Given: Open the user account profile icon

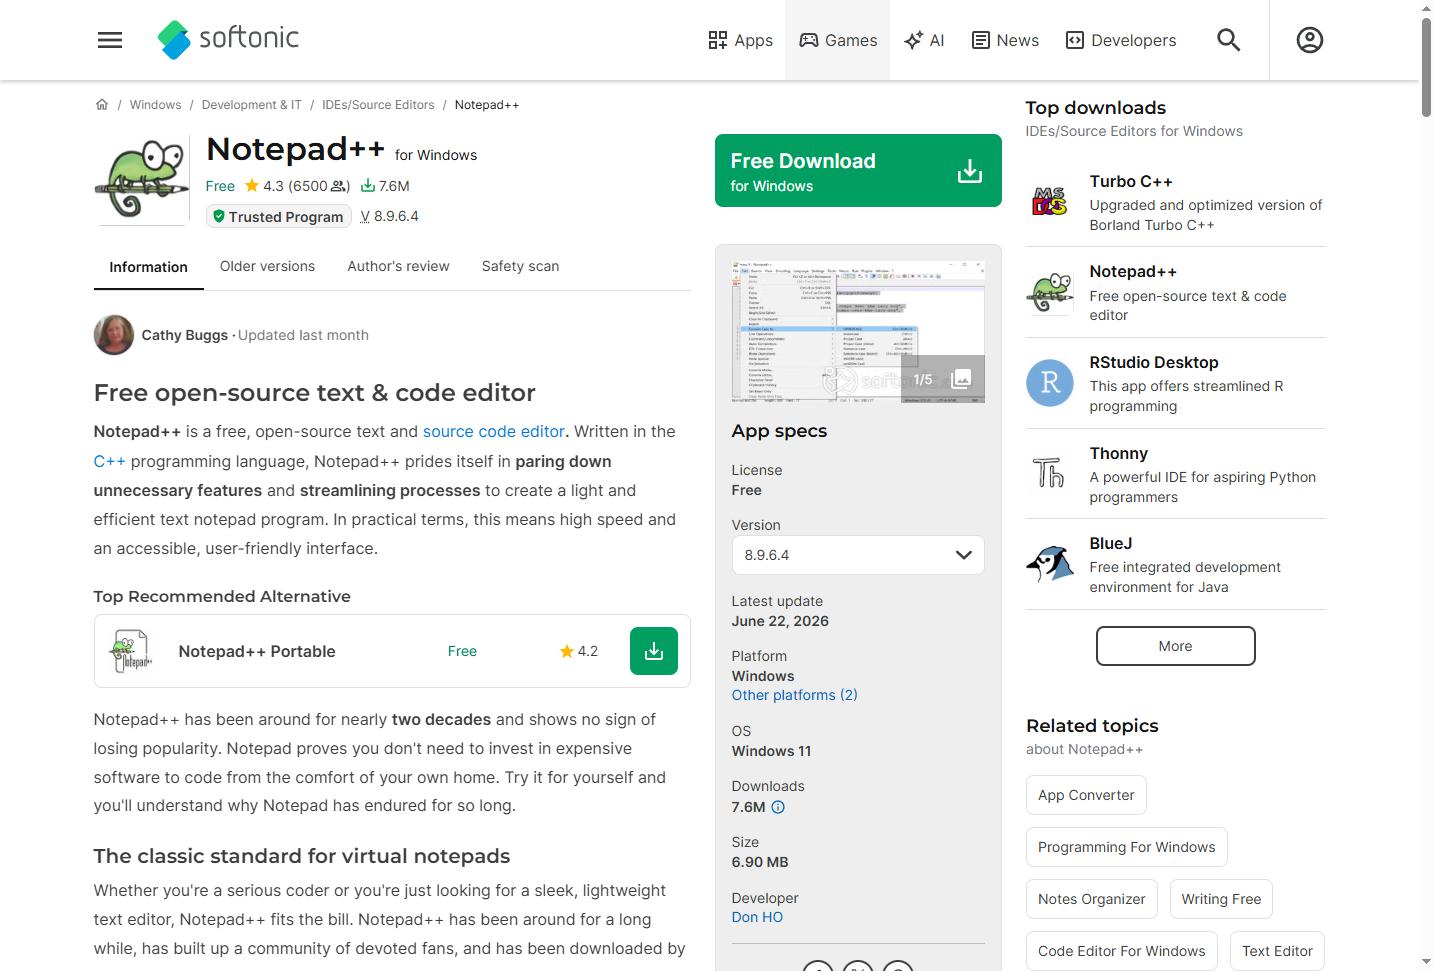Looking at the screenshot, I should pyautogui.click(x=1309, y=40).
